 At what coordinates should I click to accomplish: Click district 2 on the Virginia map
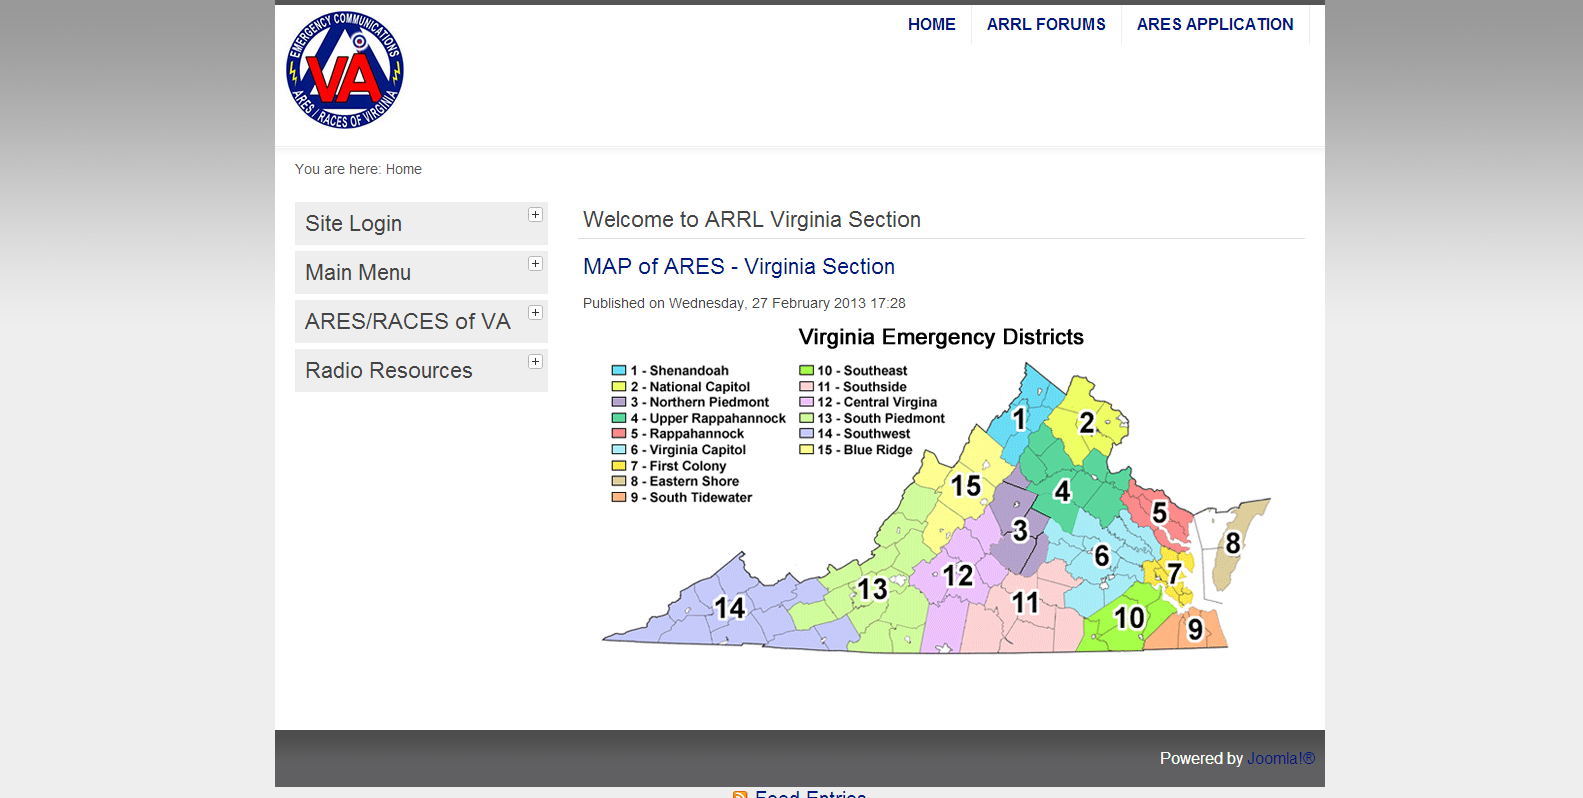click(1086, 423)
